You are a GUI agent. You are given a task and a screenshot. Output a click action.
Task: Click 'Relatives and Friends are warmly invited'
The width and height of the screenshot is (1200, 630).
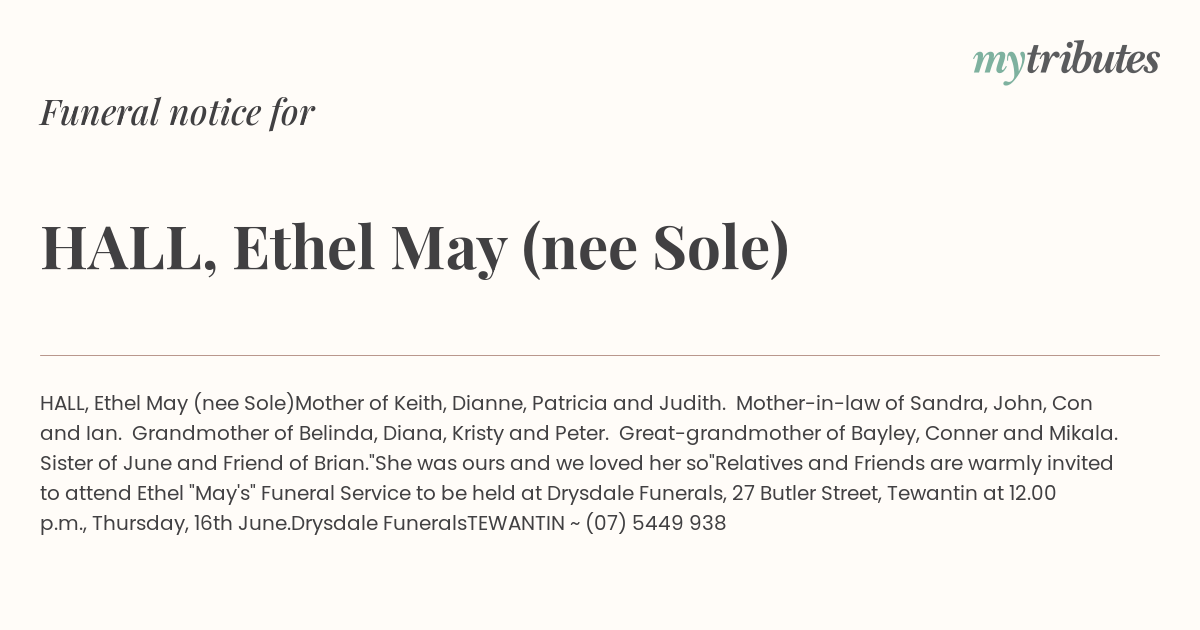(x=915, y=464)
